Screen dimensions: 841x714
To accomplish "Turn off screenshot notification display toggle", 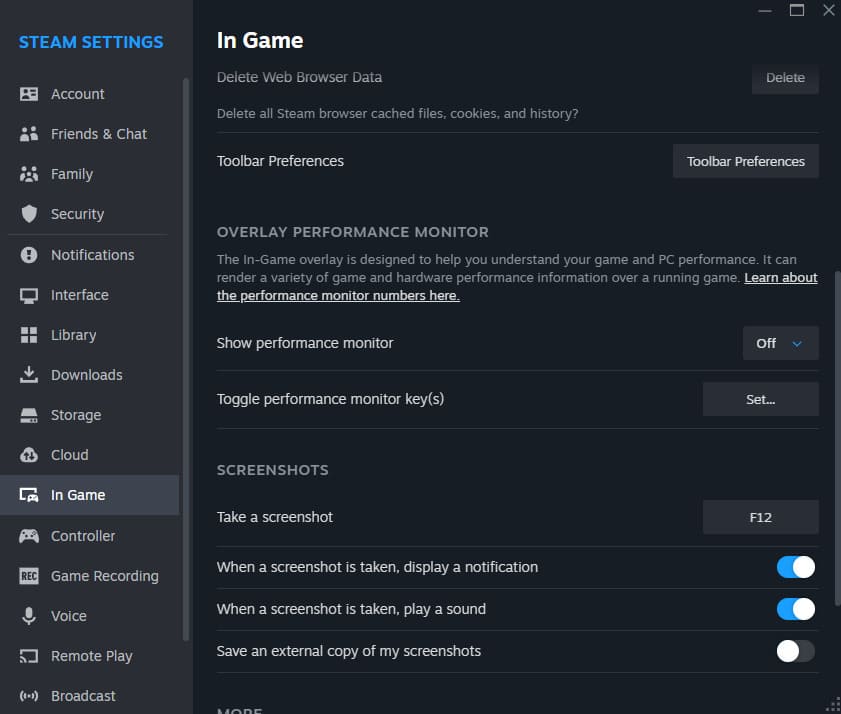I will click(x=795, y=567).
